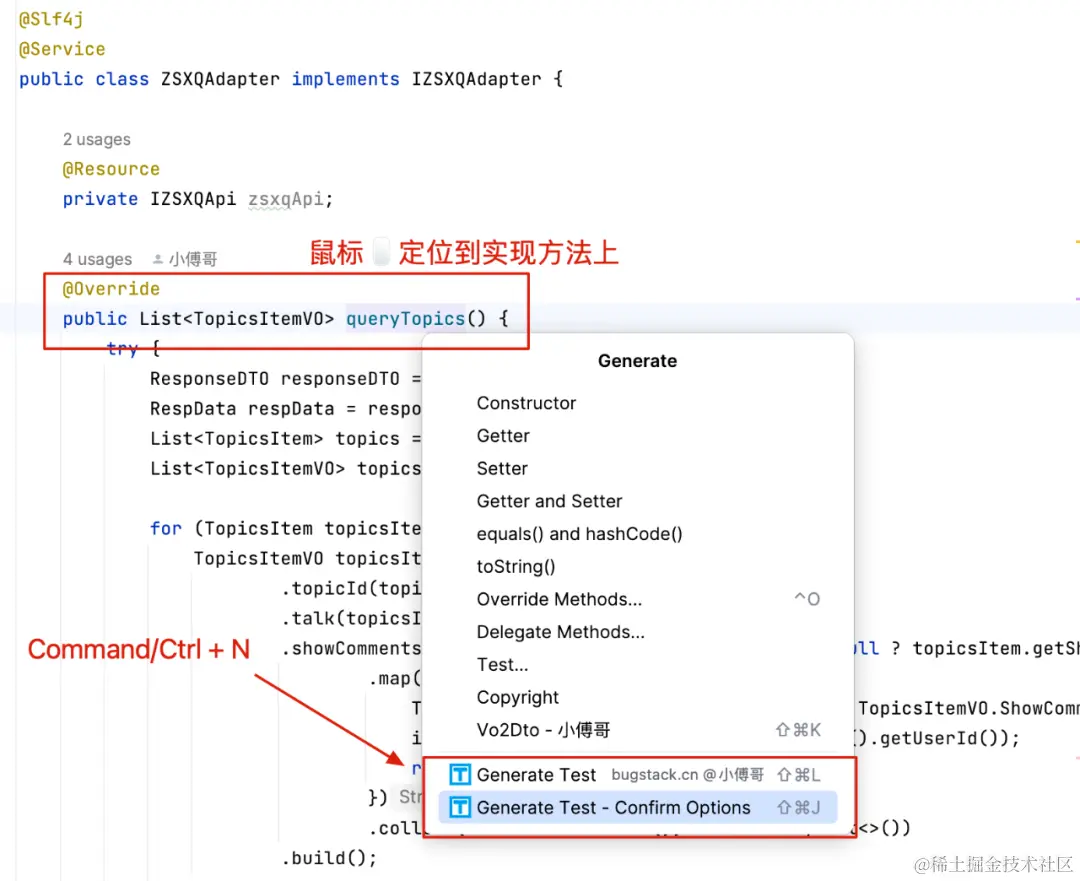Select Generate Test - Confirm Options entry

click(637, 807)
